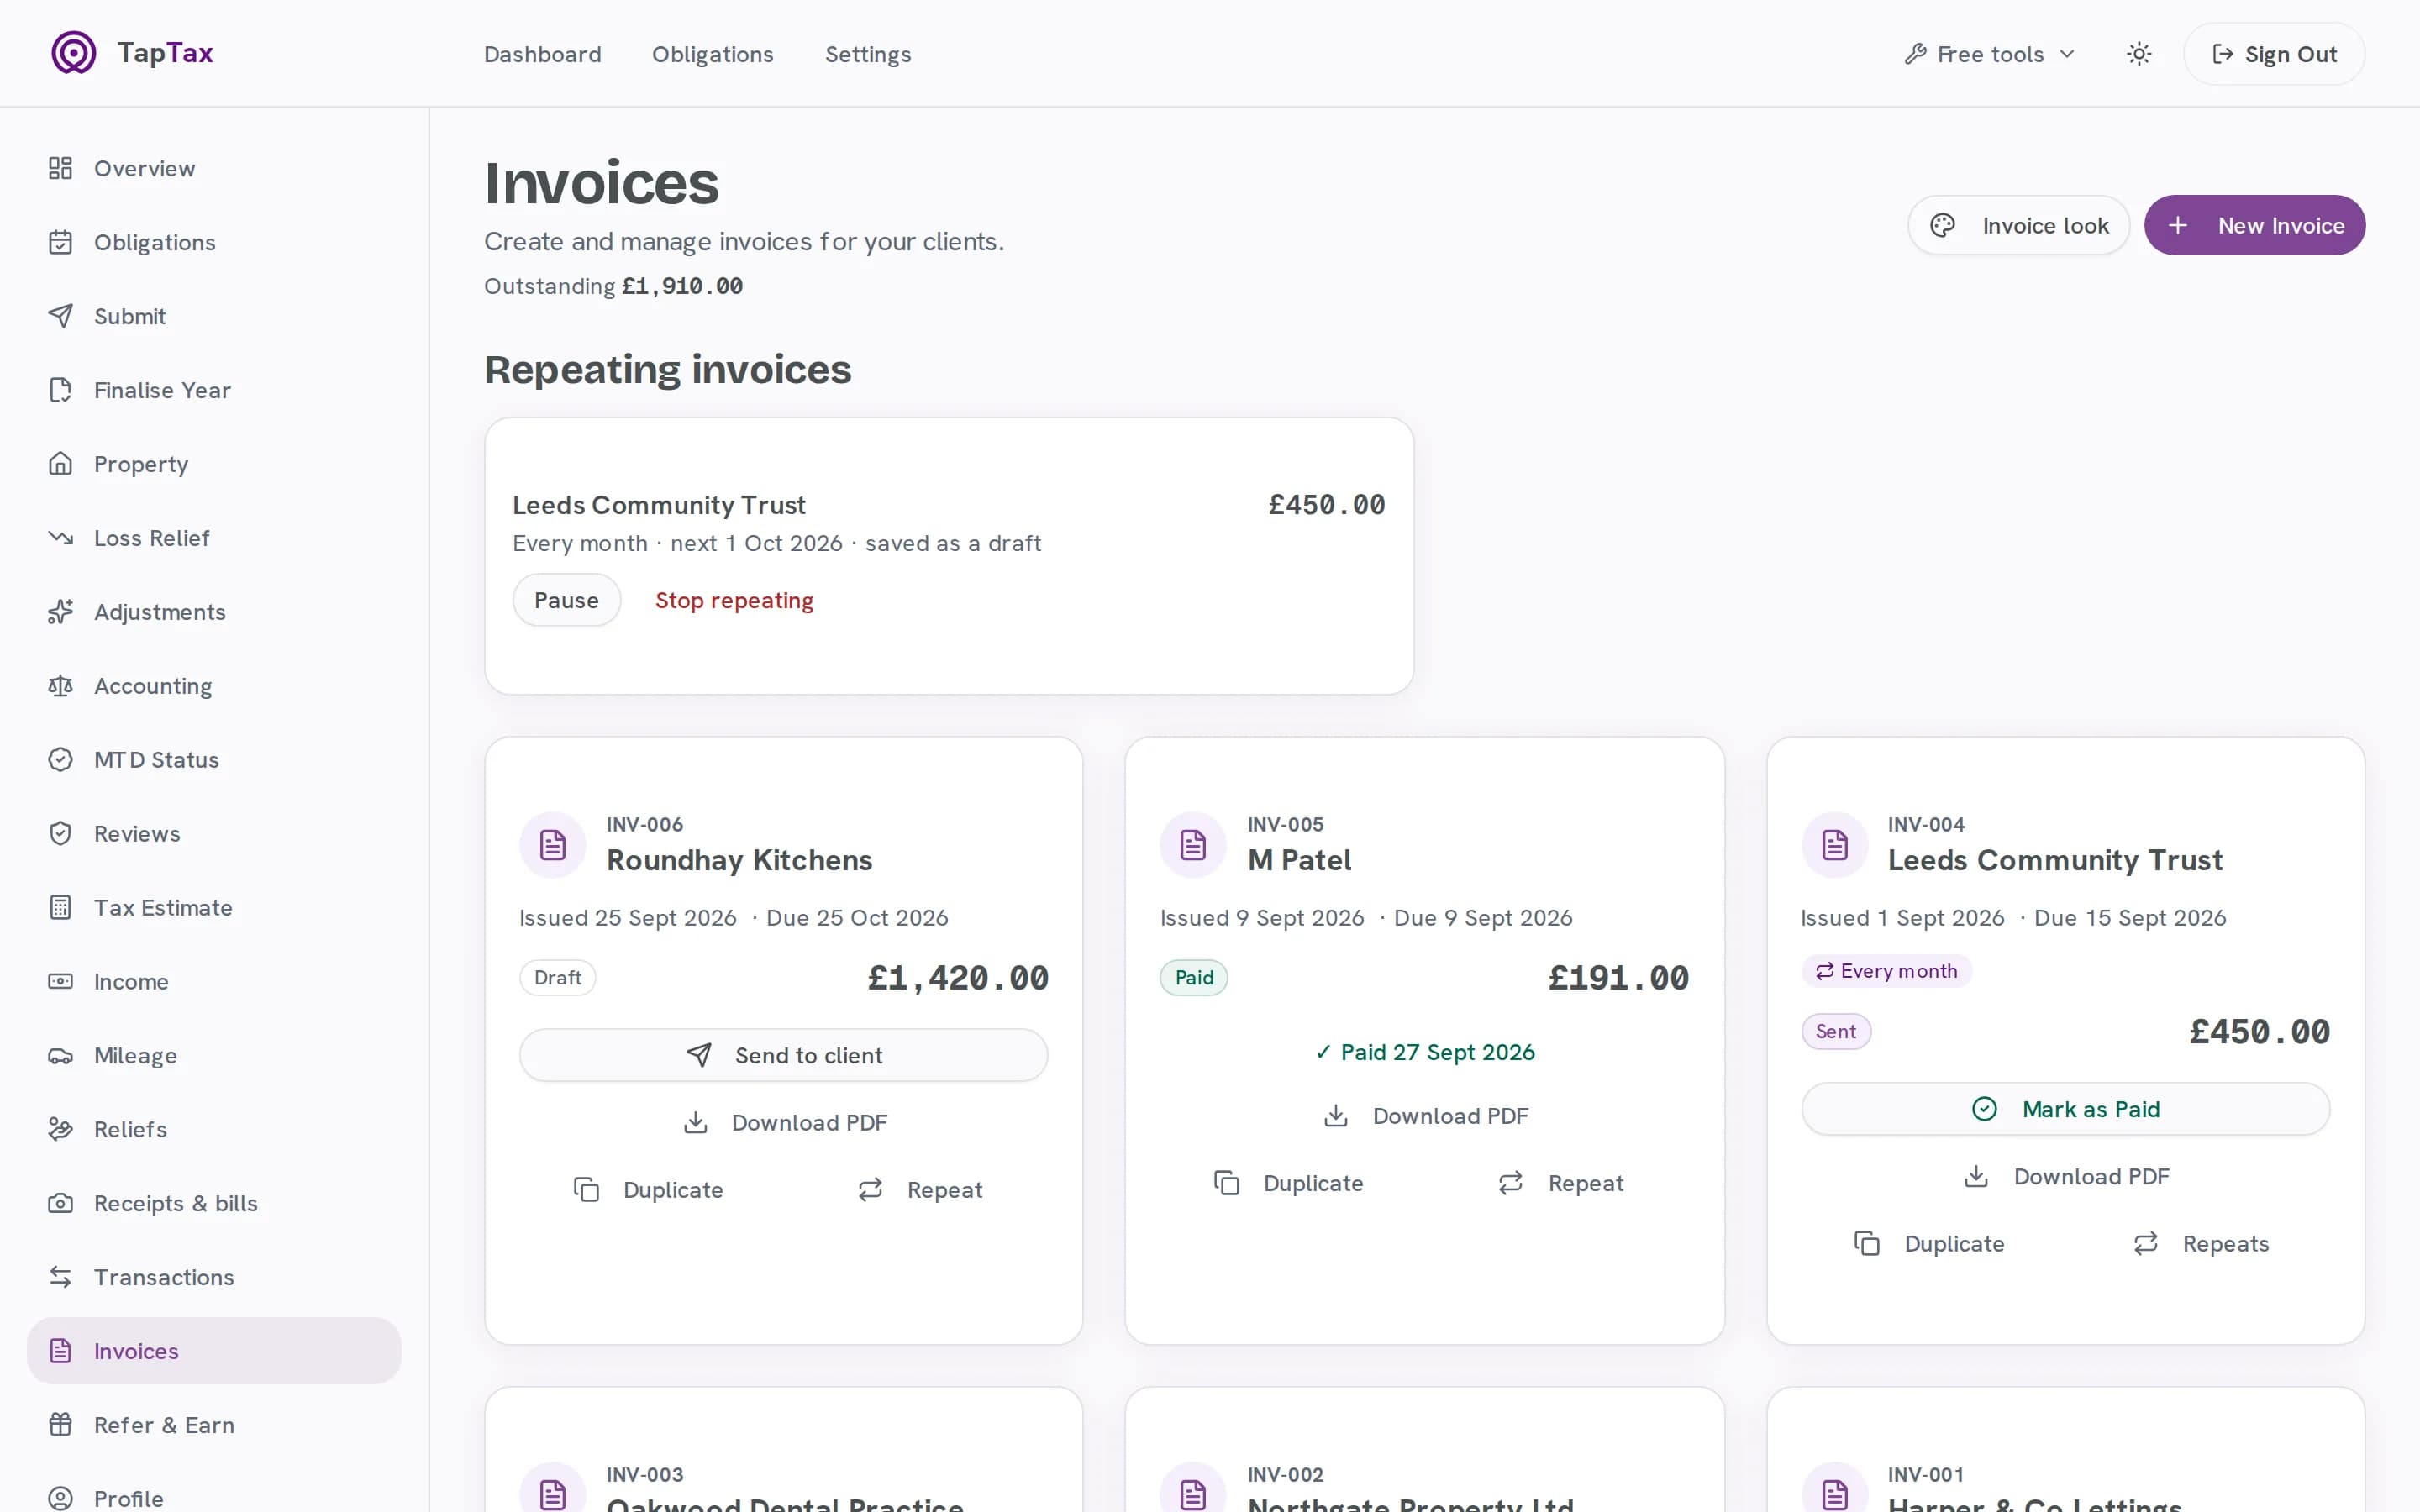Download PDF for INV-005 M Patel
Image resolution: width=2420 pixels, height=1512 pixels.
1425,1116
